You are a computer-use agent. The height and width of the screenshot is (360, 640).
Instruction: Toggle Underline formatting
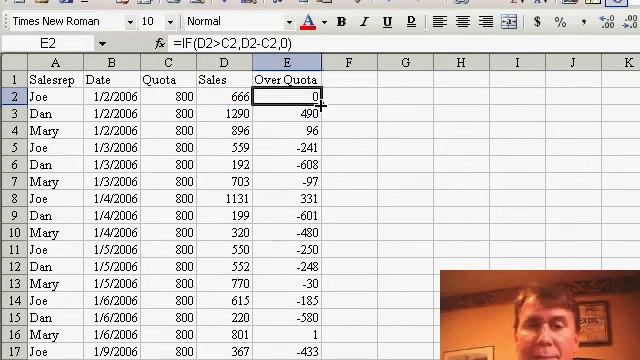coord(387,22)
